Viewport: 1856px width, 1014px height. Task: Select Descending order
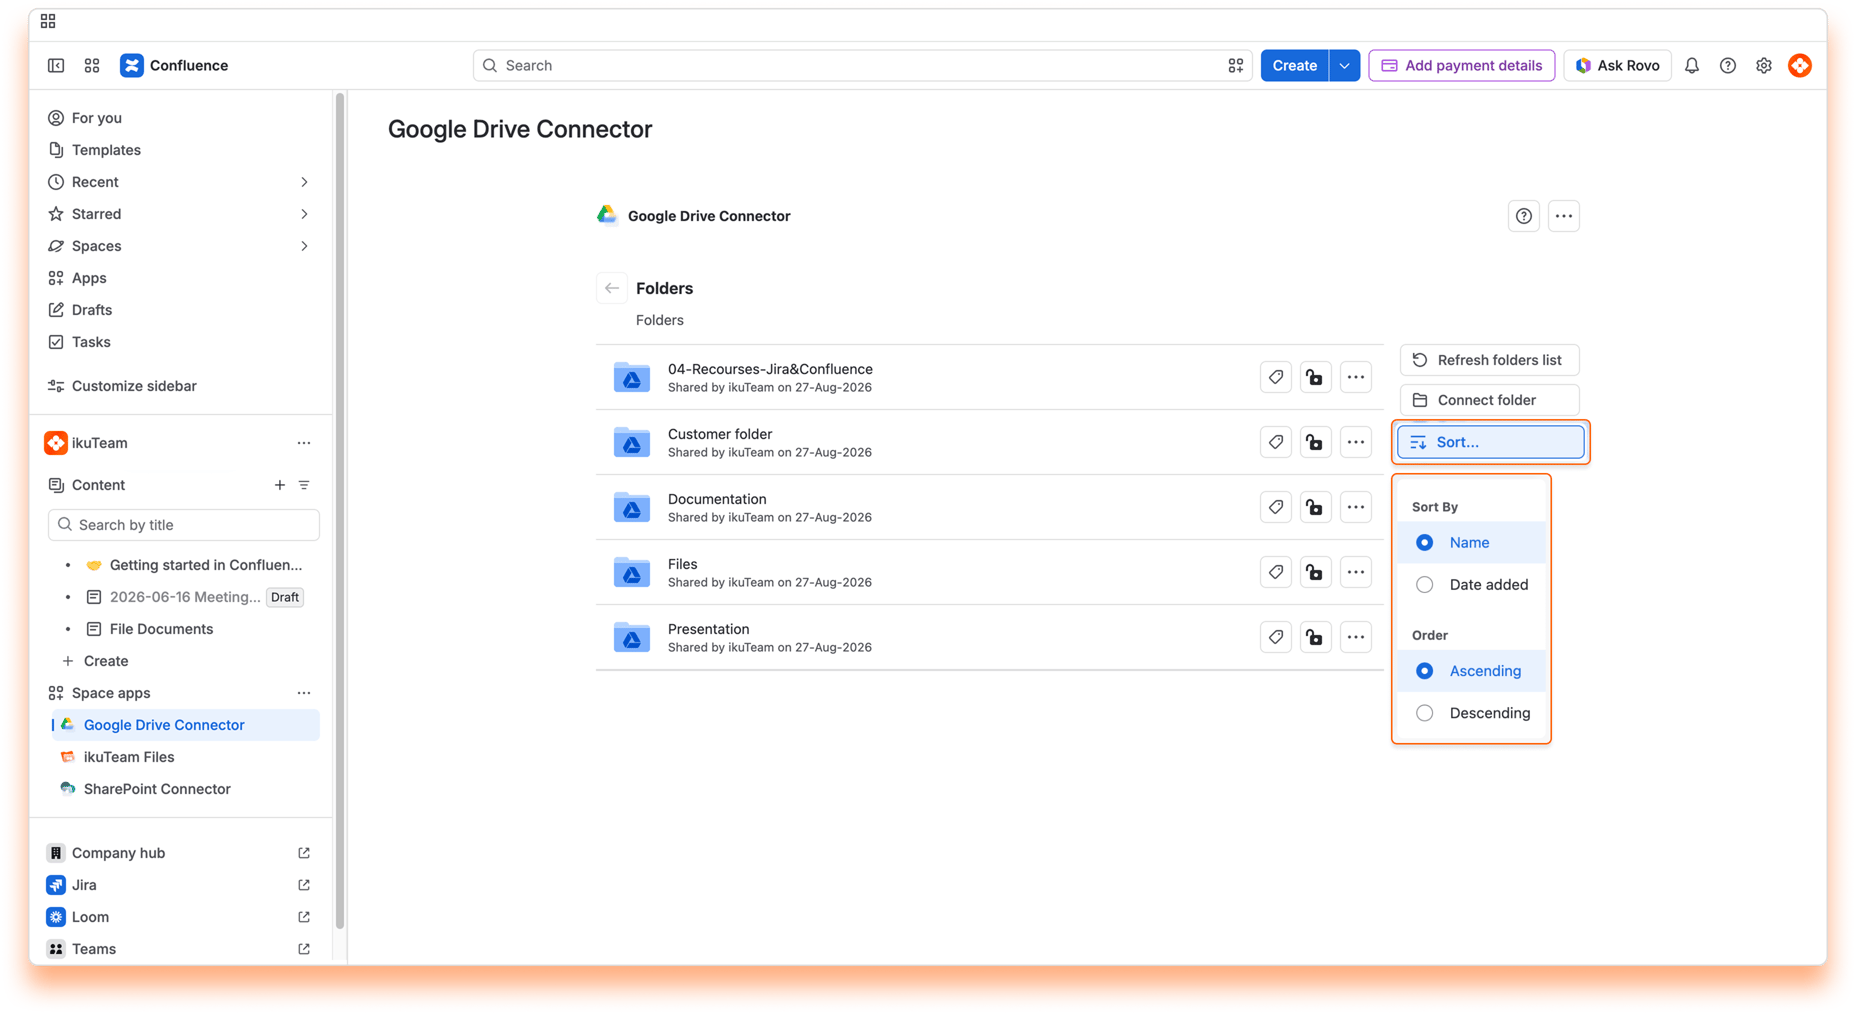1471,713
